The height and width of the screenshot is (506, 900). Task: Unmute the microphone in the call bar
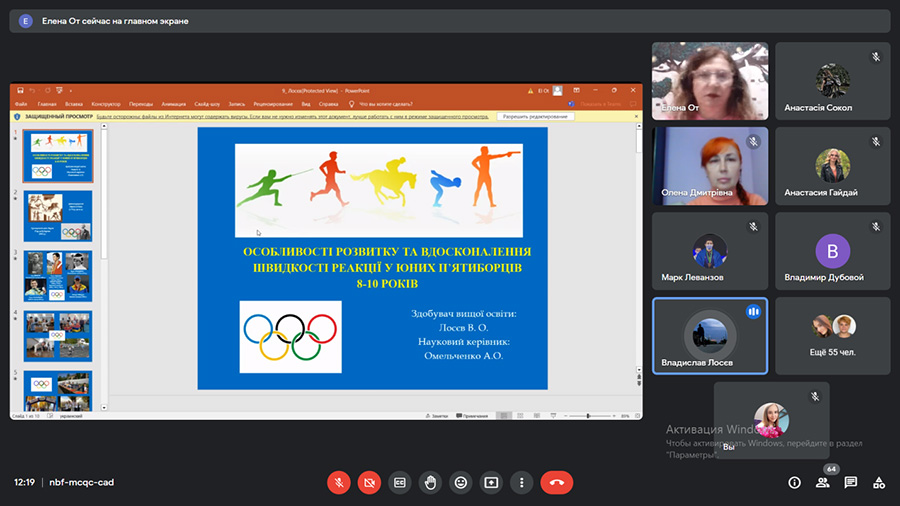click(339, 482)
